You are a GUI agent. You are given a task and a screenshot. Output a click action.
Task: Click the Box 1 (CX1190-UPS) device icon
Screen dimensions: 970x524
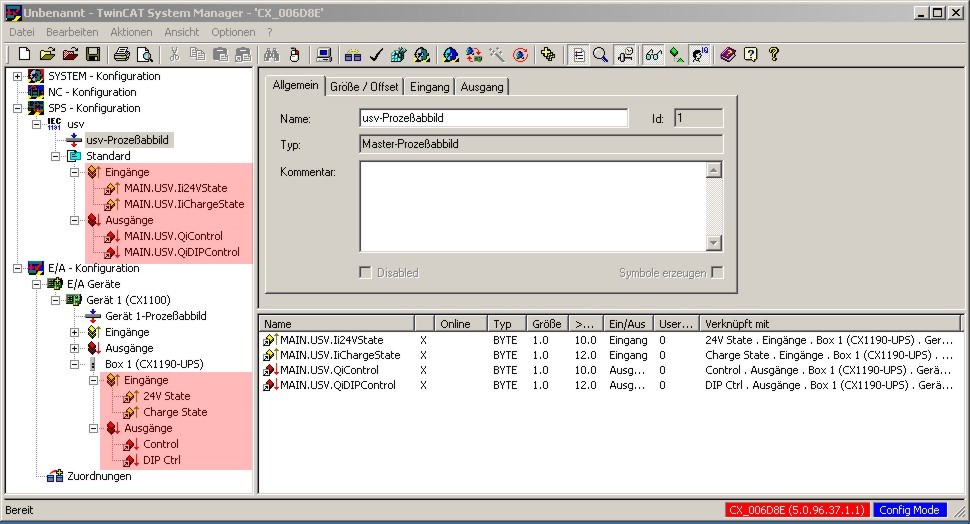pos(93,364)
